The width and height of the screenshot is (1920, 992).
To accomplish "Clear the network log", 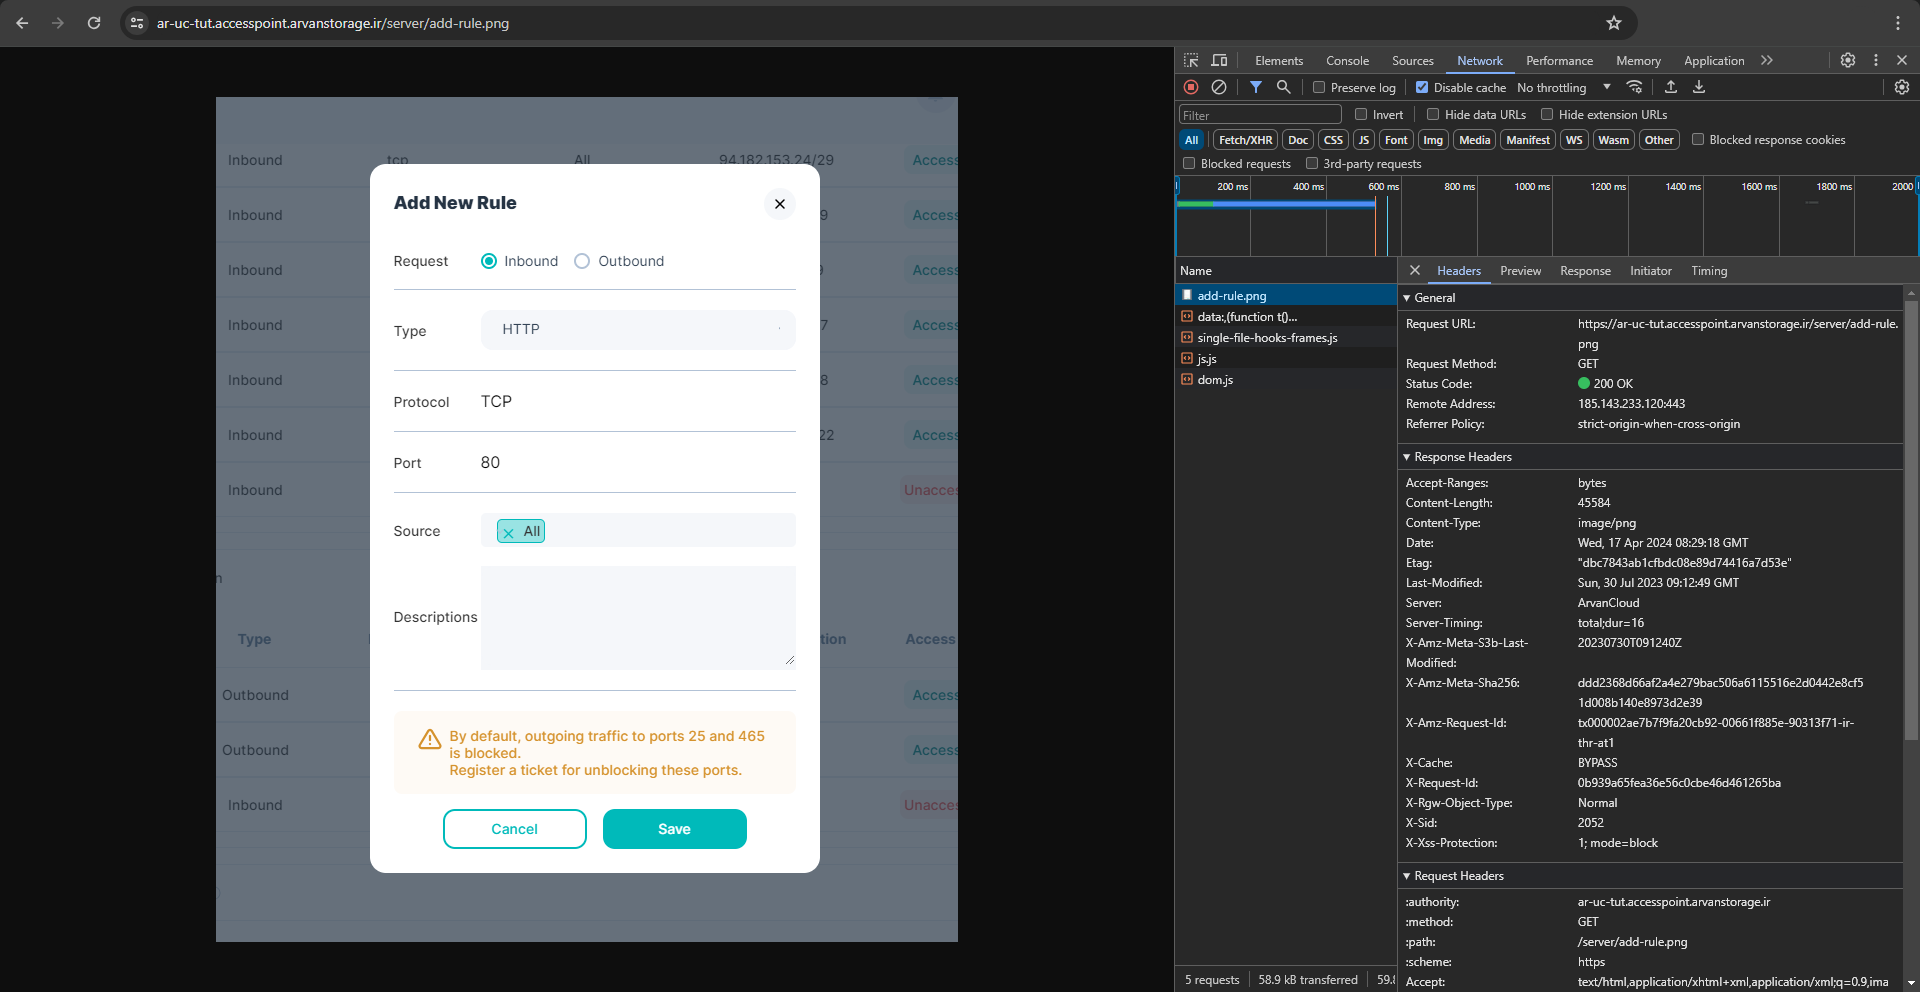I will [x=1218, y=87].
